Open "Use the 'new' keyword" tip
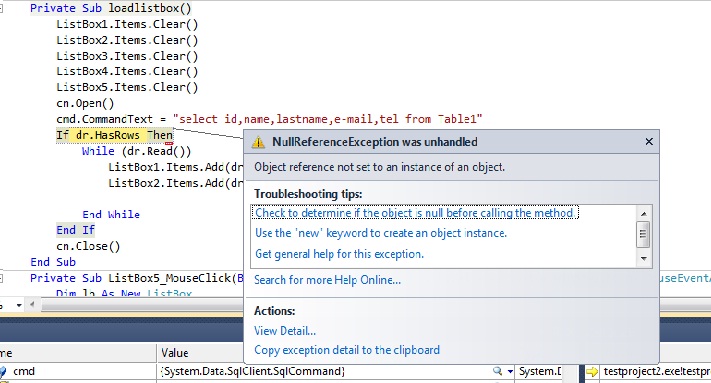 point(381,233)
